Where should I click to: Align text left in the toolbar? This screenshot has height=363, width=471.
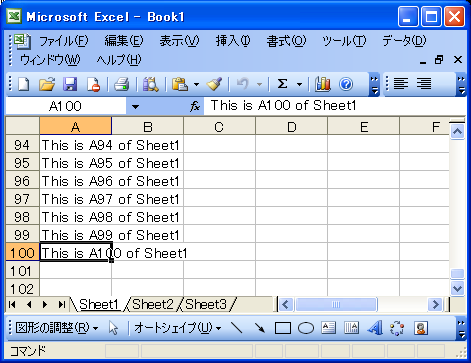pos(401,84)
